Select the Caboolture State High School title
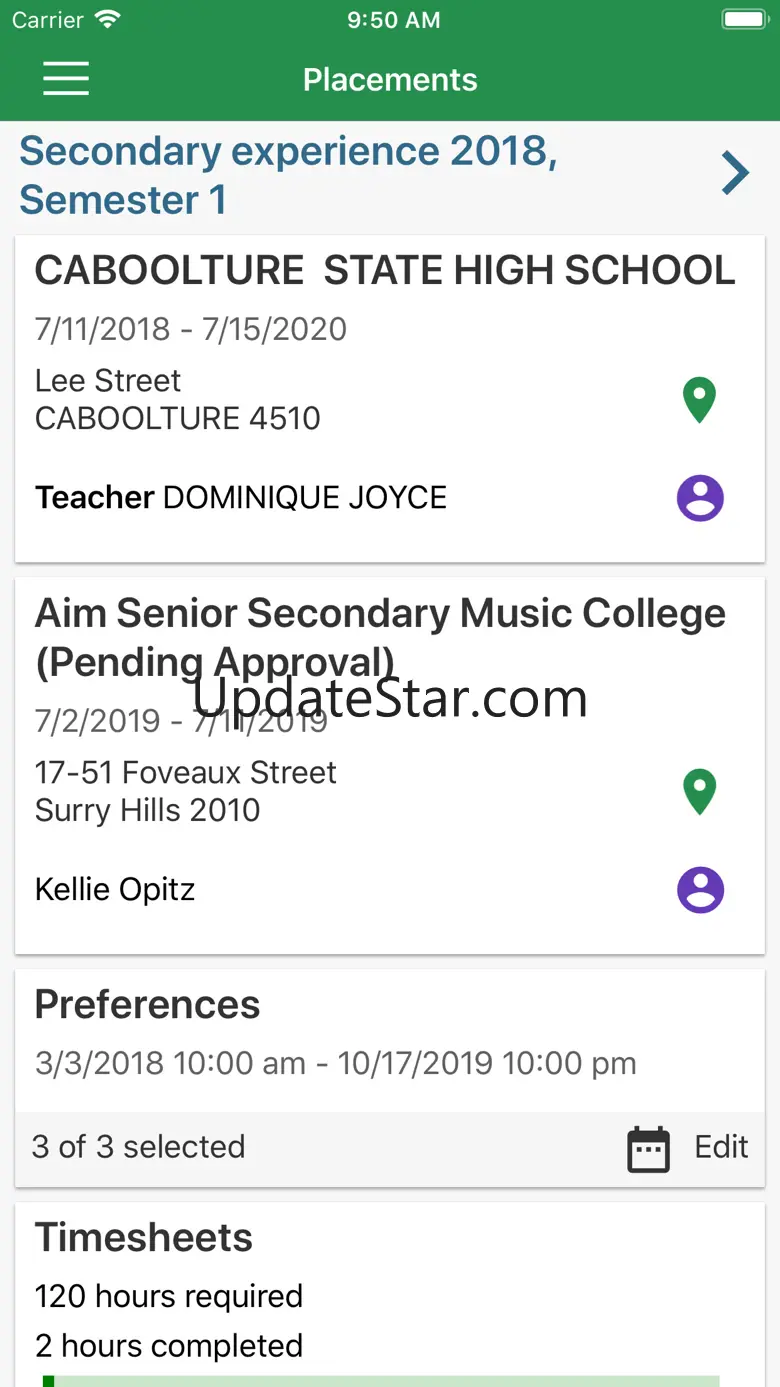 click(385, 271)
